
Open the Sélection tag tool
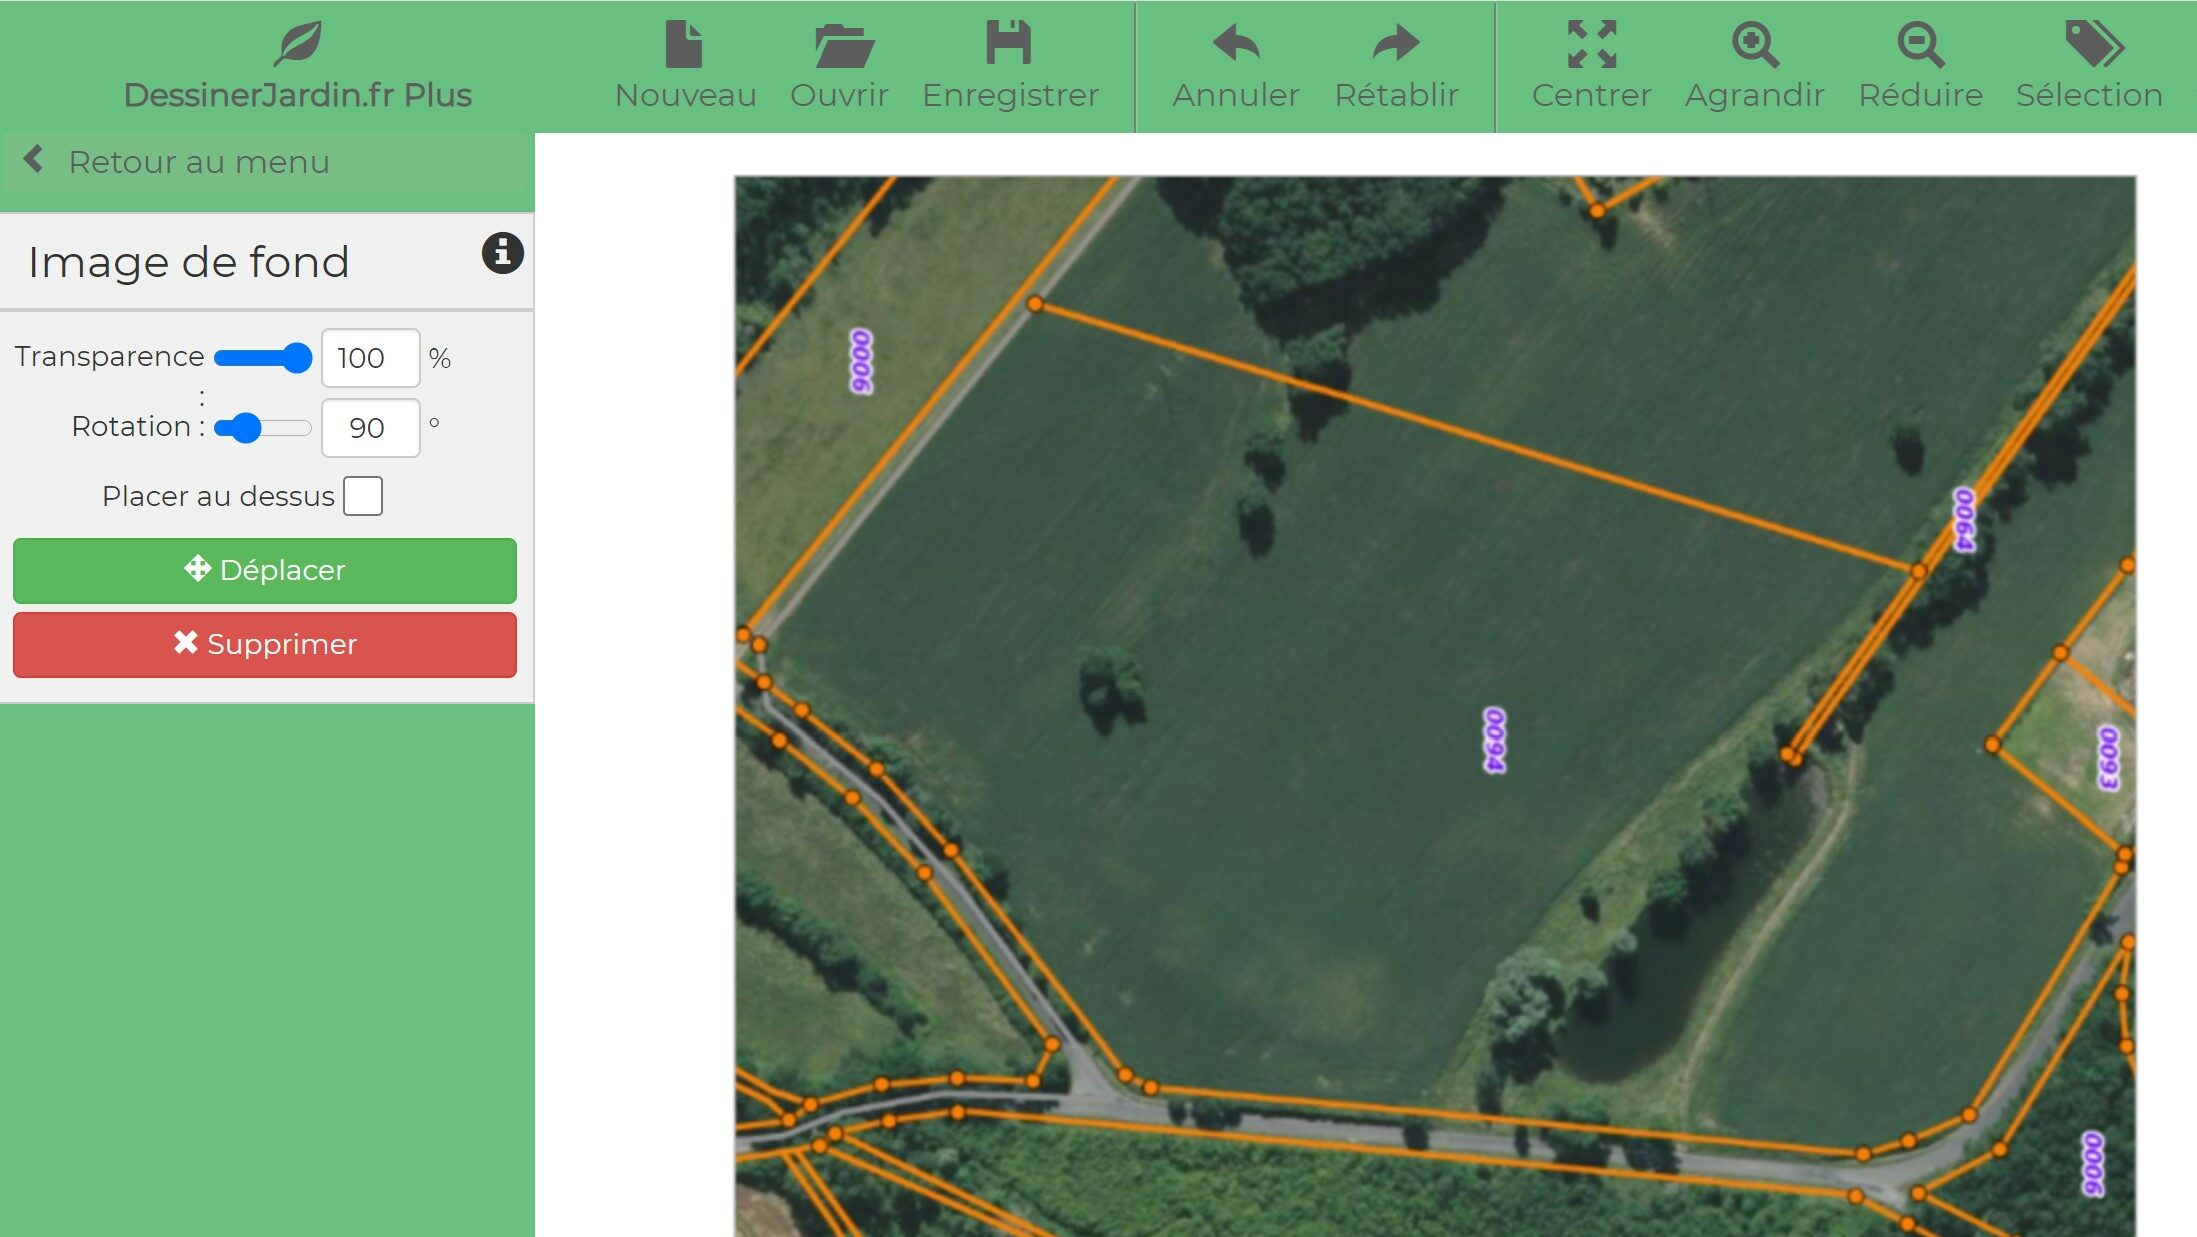pos(2089,66)
